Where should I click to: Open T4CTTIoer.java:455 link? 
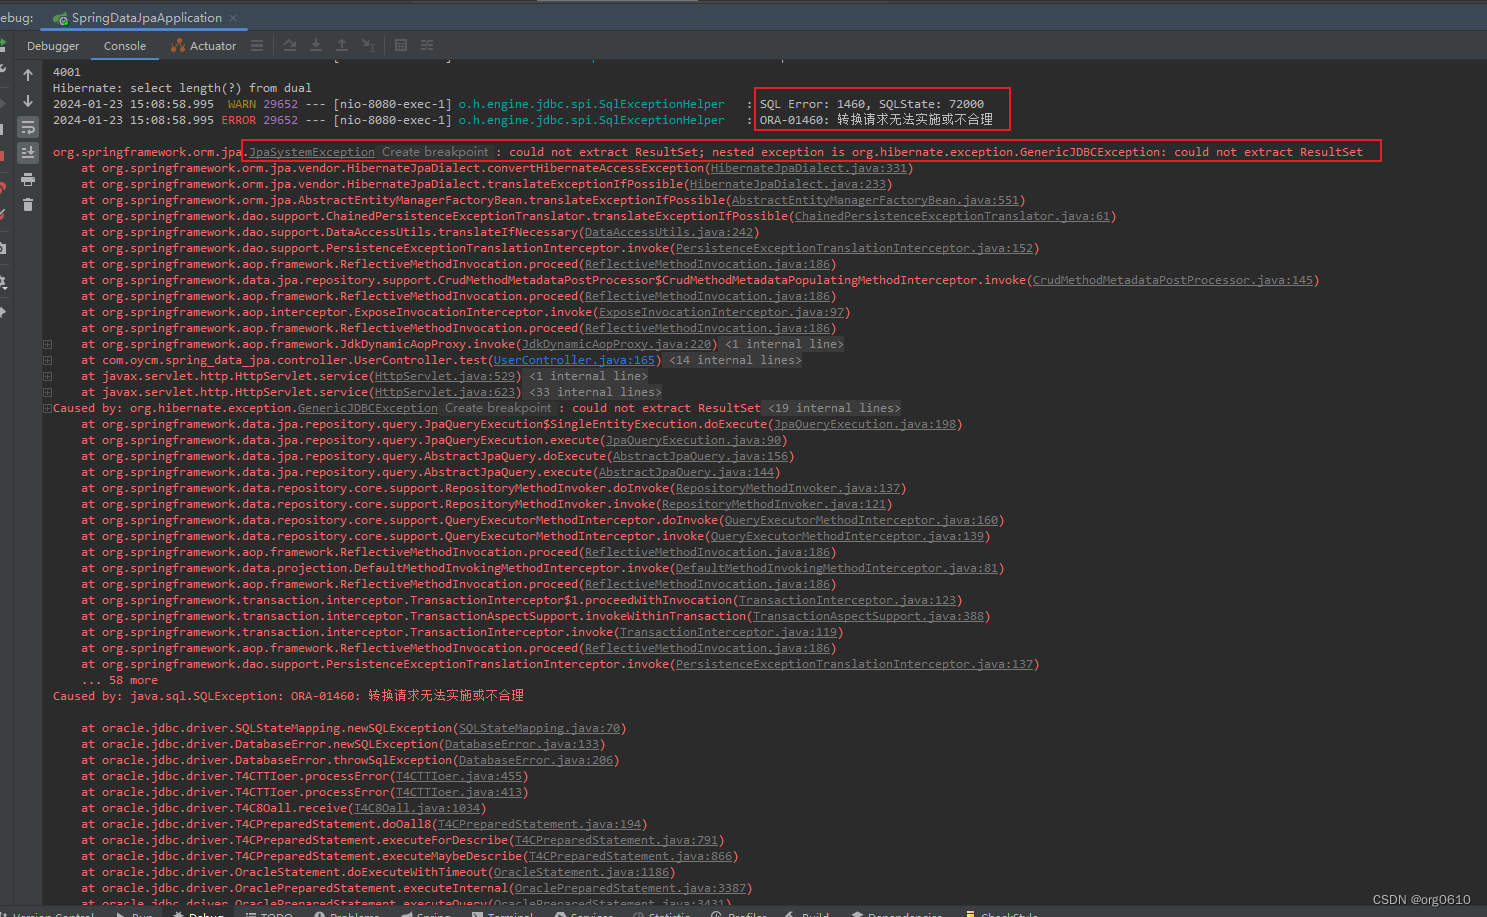(459, 776)
